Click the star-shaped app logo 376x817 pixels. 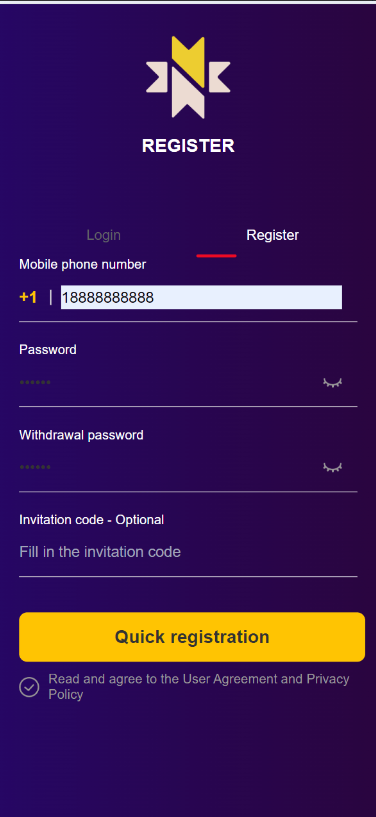[188, 77]
